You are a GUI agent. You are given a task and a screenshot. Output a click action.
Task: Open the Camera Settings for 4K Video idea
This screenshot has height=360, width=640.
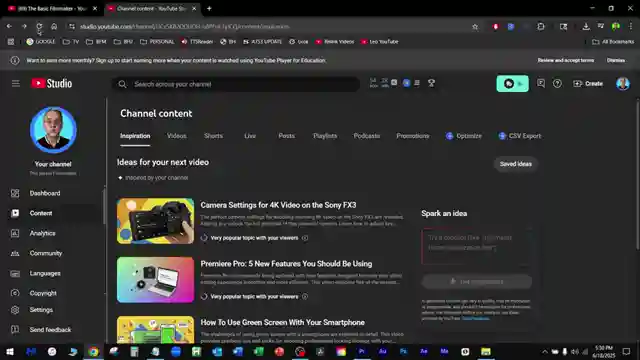[278, 205]
